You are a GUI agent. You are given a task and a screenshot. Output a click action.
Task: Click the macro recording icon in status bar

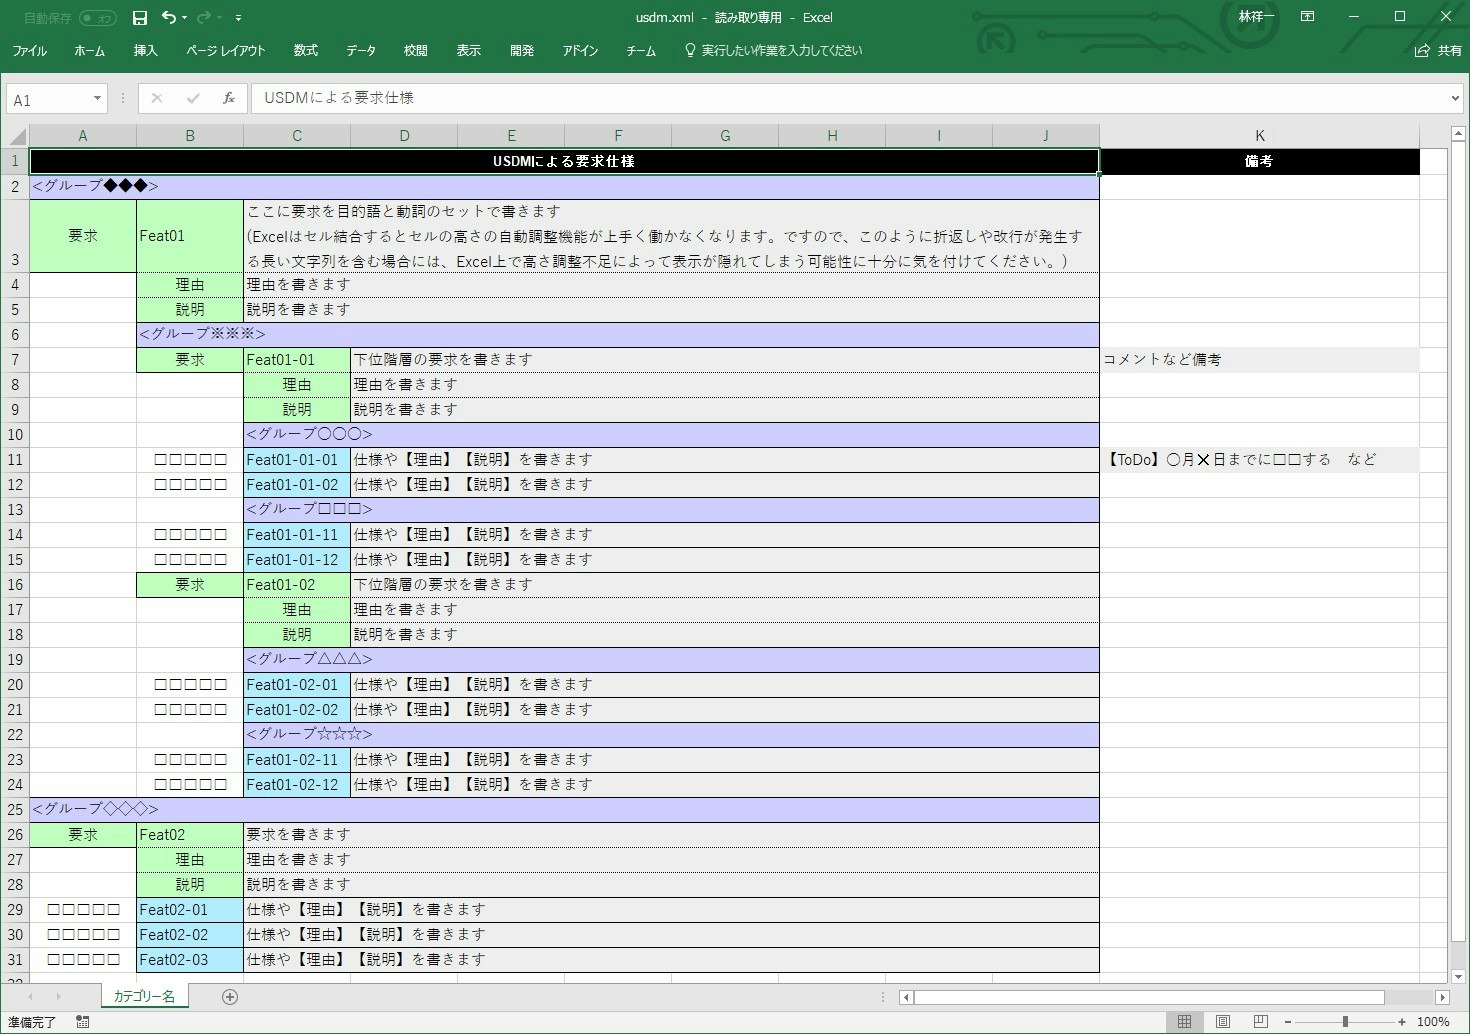(x=82, y=1022)
